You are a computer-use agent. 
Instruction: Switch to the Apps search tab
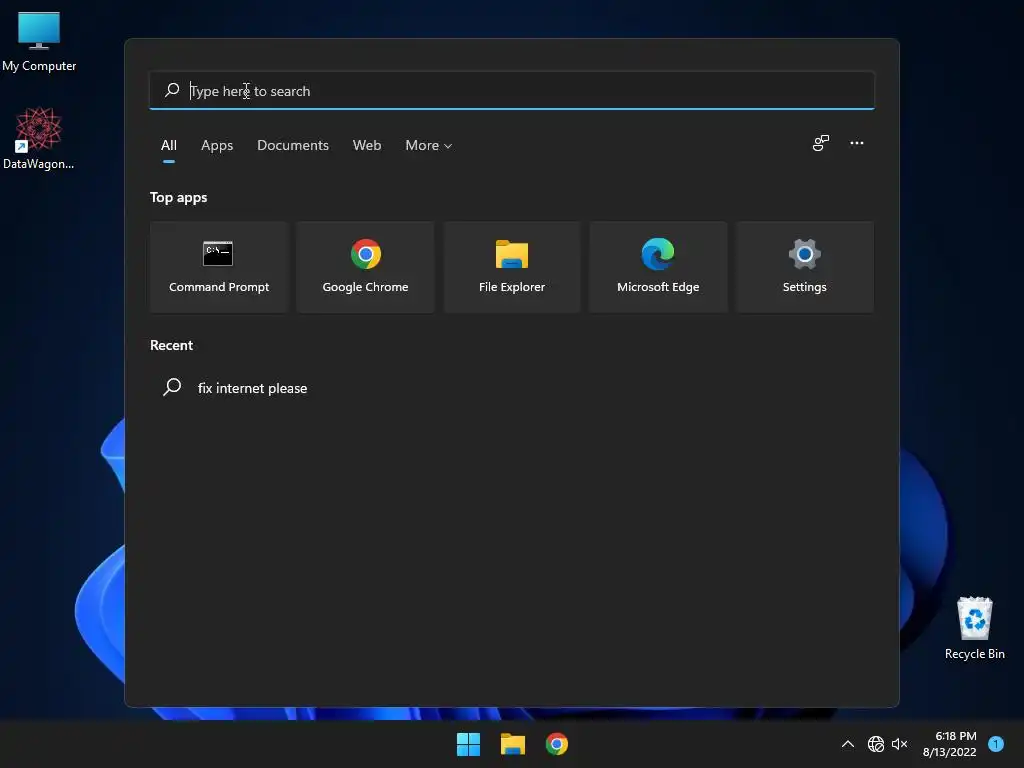(x=217, y=145)
